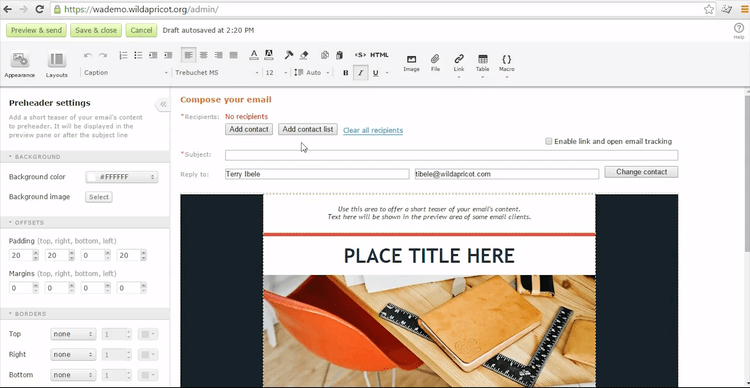Image resolution: width=750 pixels, height=388 pixels.
Task: Click the <S> snippet icon
Action: [360, 55]
